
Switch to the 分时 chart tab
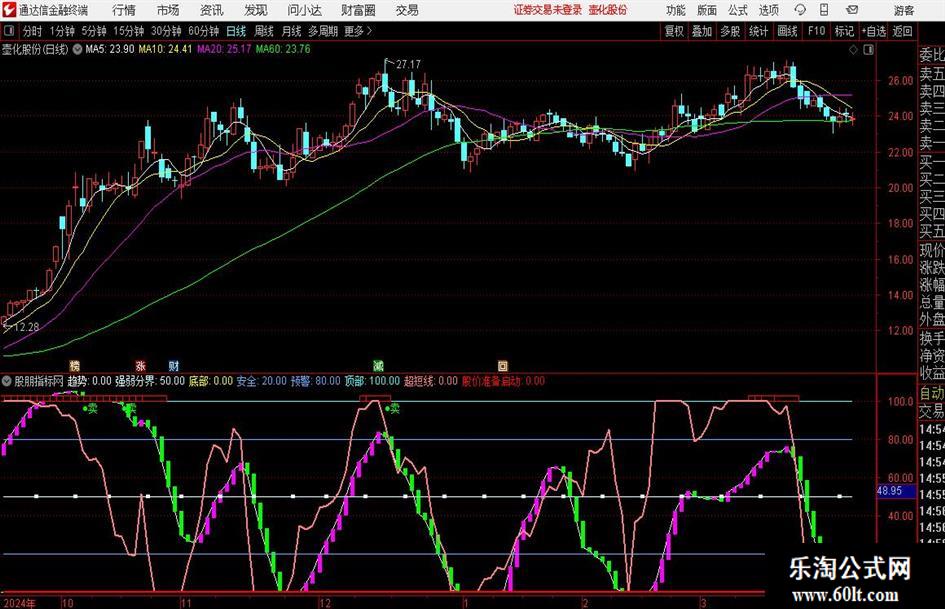click(x=33, y=31)
